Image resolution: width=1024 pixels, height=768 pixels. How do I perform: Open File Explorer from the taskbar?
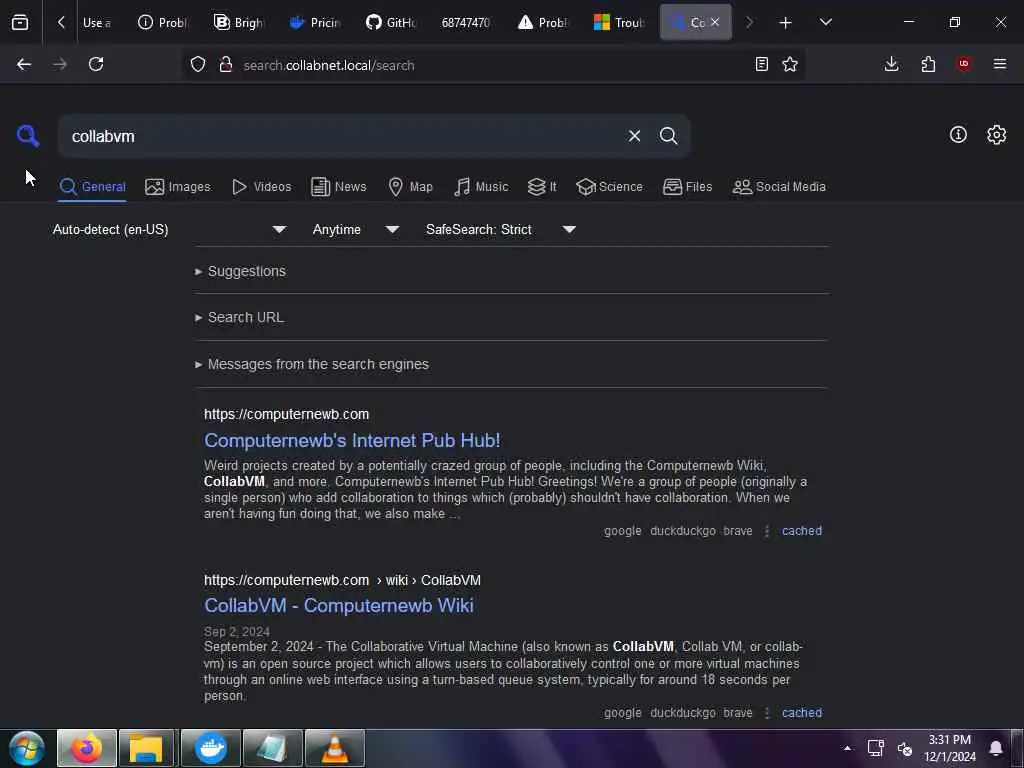(146, 748)
